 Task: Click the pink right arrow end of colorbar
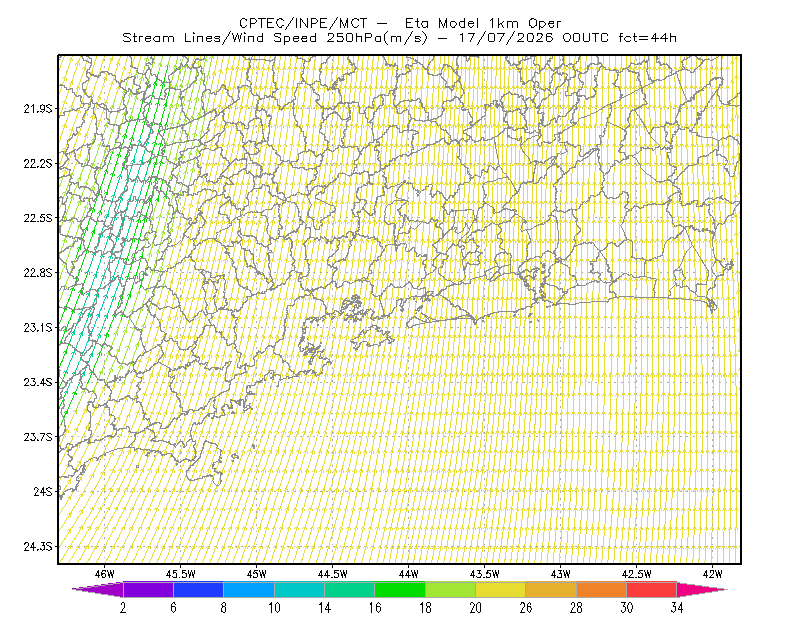(702, 589)
